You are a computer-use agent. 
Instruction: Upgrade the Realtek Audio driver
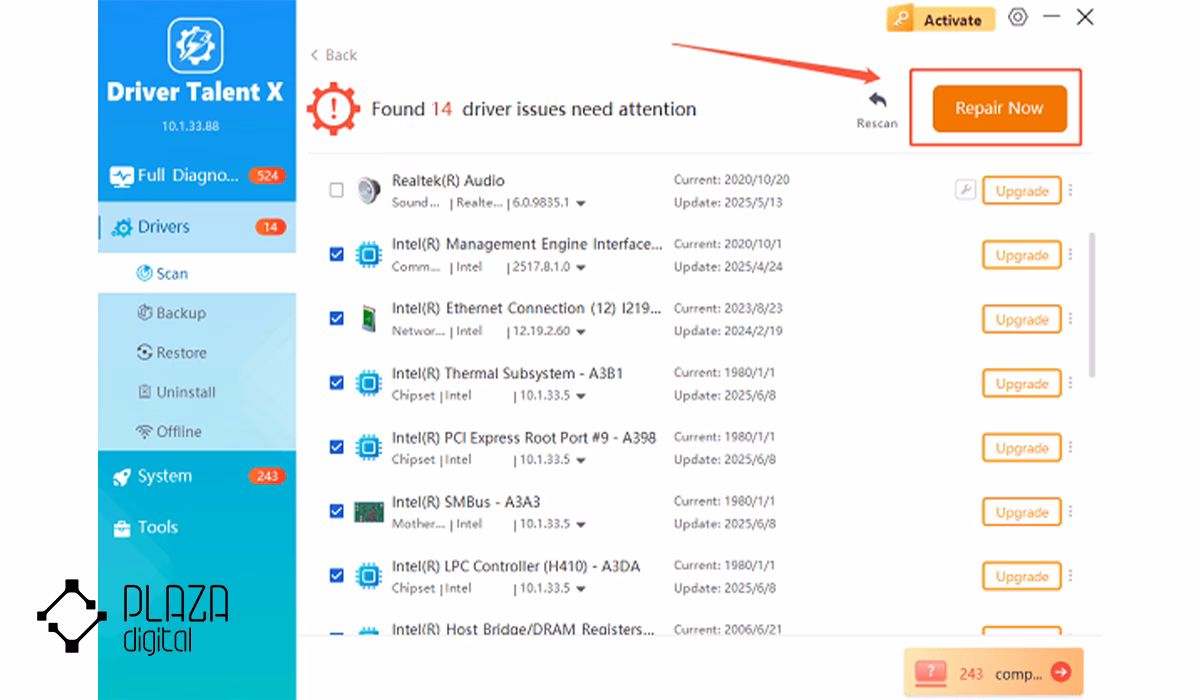(1021, 190)
